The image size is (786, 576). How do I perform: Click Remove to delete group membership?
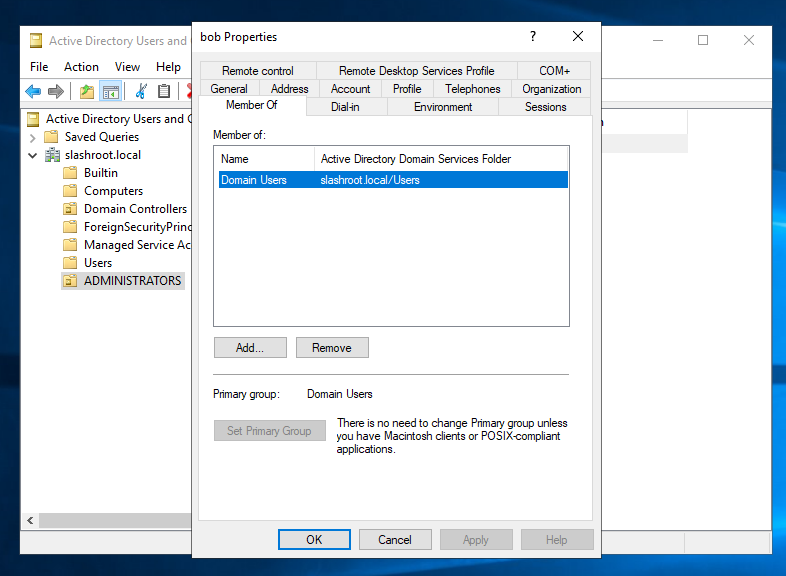332,348
